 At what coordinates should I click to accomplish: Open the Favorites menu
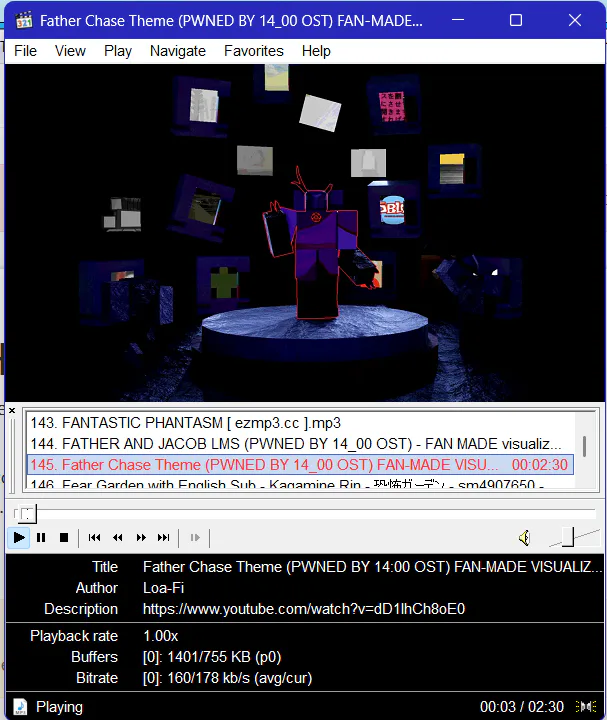tap(253, 51)
